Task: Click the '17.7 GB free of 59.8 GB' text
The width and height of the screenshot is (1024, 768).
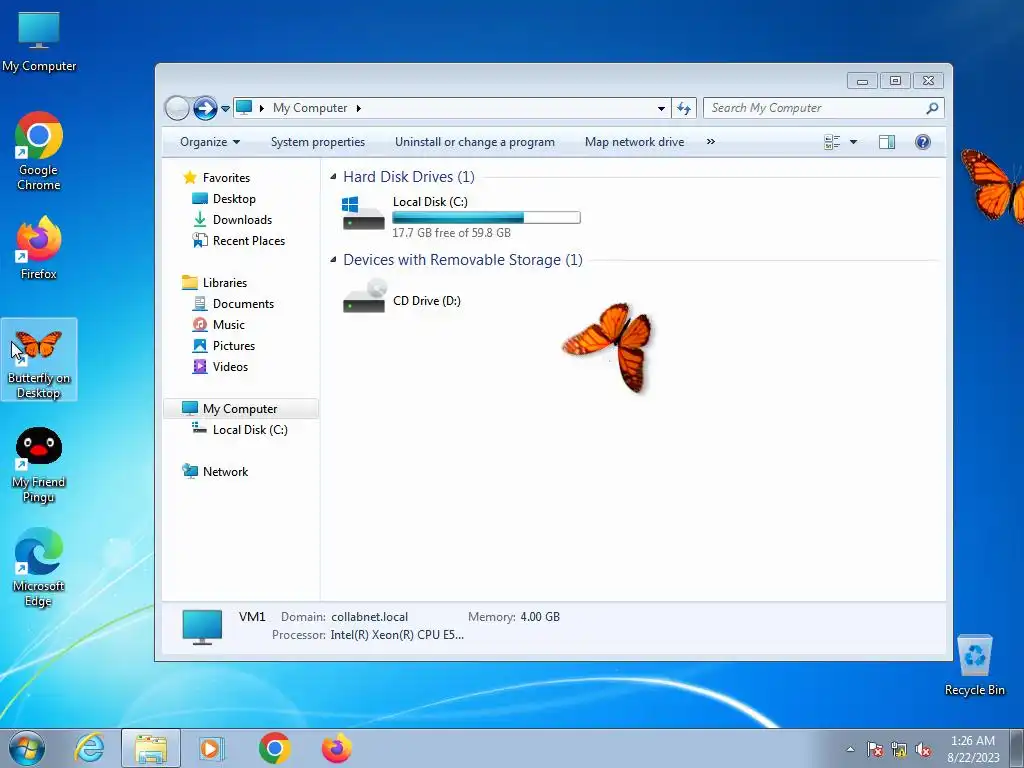Action: pos(451,232)
